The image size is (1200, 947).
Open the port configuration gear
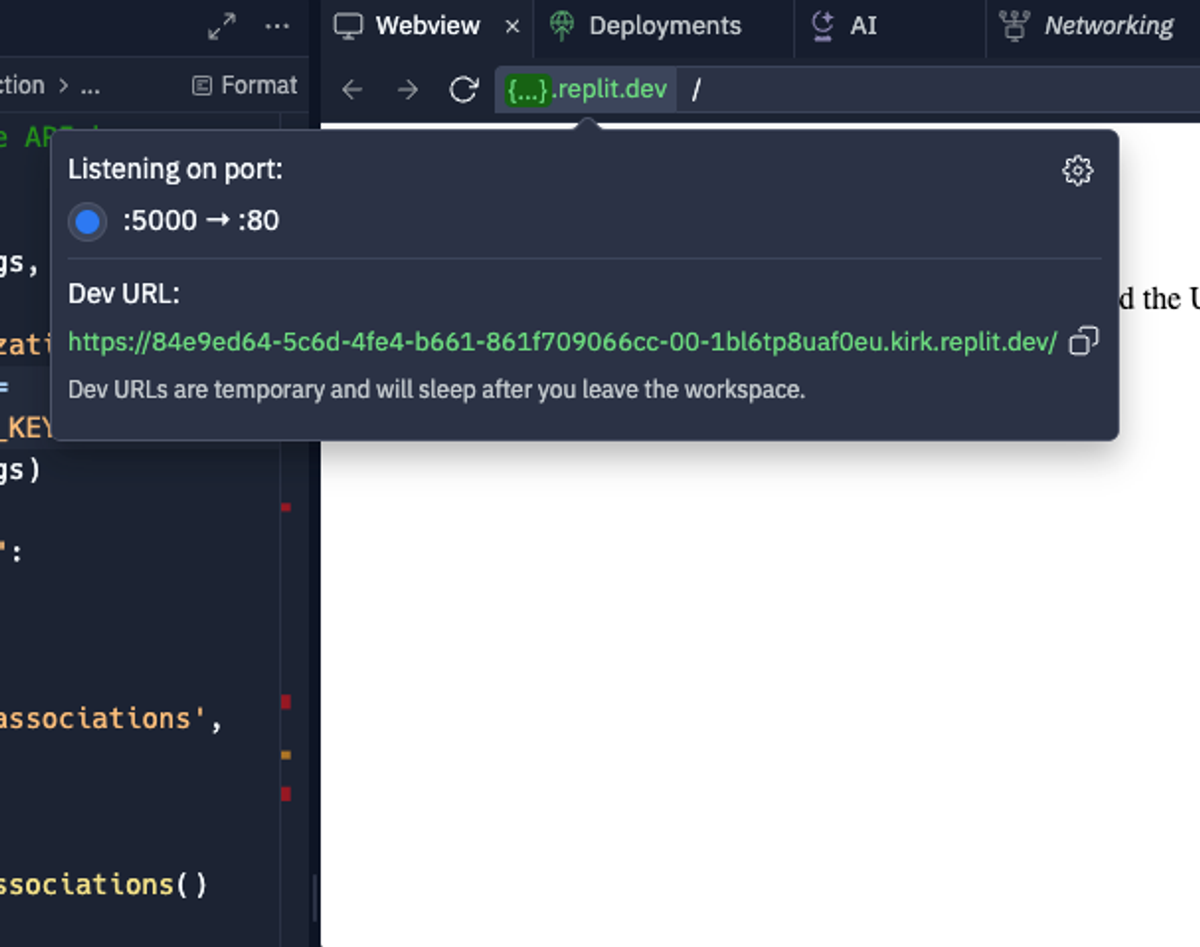(x=1077, y=170)
